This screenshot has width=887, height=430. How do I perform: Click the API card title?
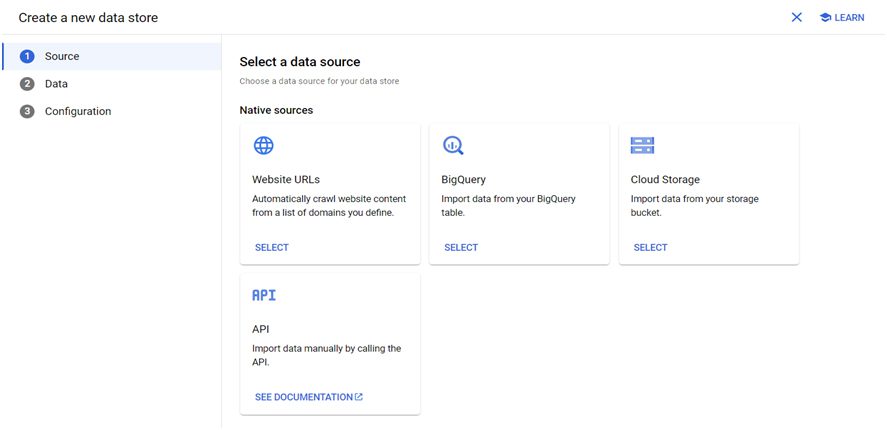261,329
